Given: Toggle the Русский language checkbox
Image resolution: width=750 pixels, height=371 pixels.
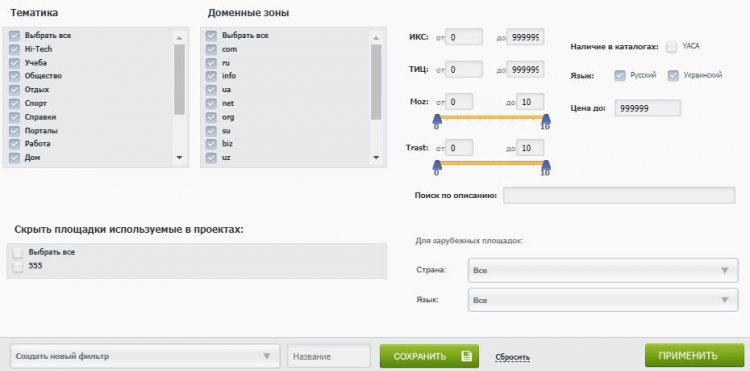Looking at the screenshot, I should pos(620,76).
